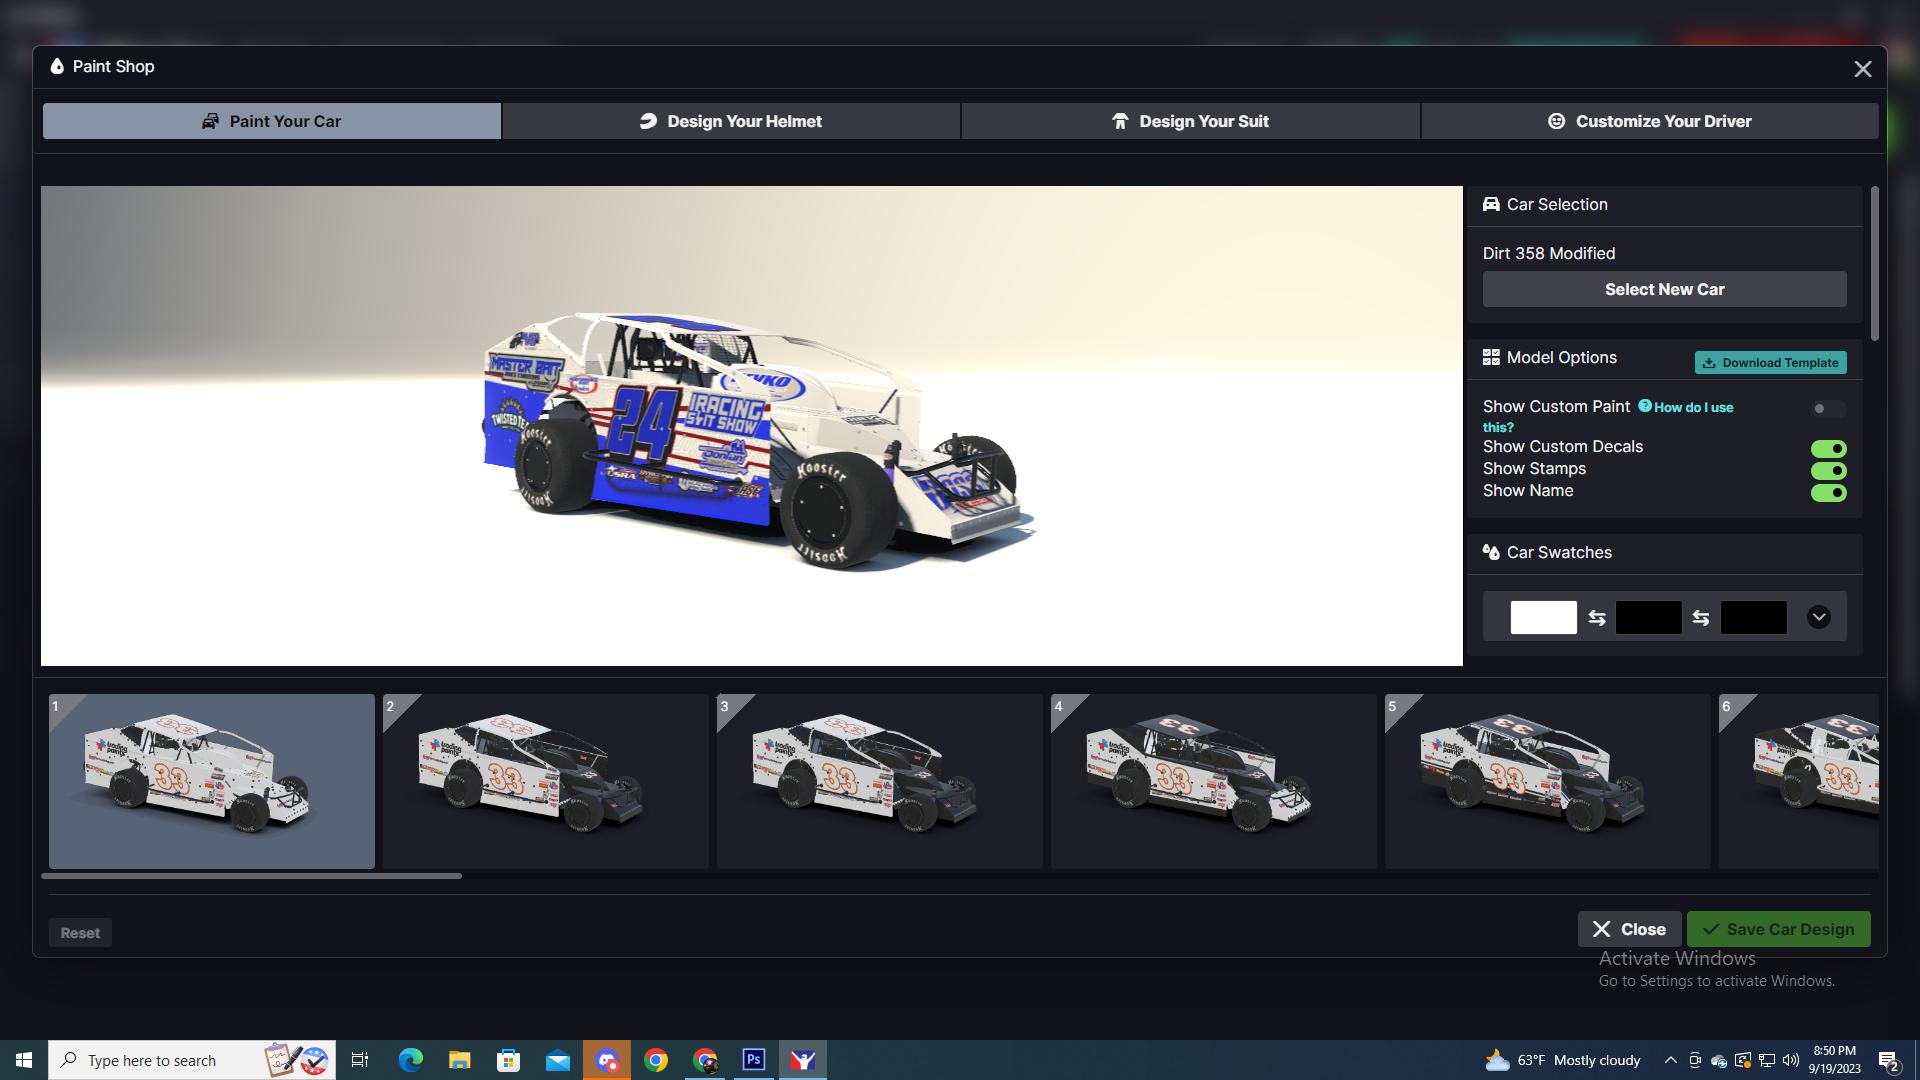Viewport: 1920px width, 1080px height.
Task: Click the droplet icon beside Car Swatches
Action: [1491, 551]
